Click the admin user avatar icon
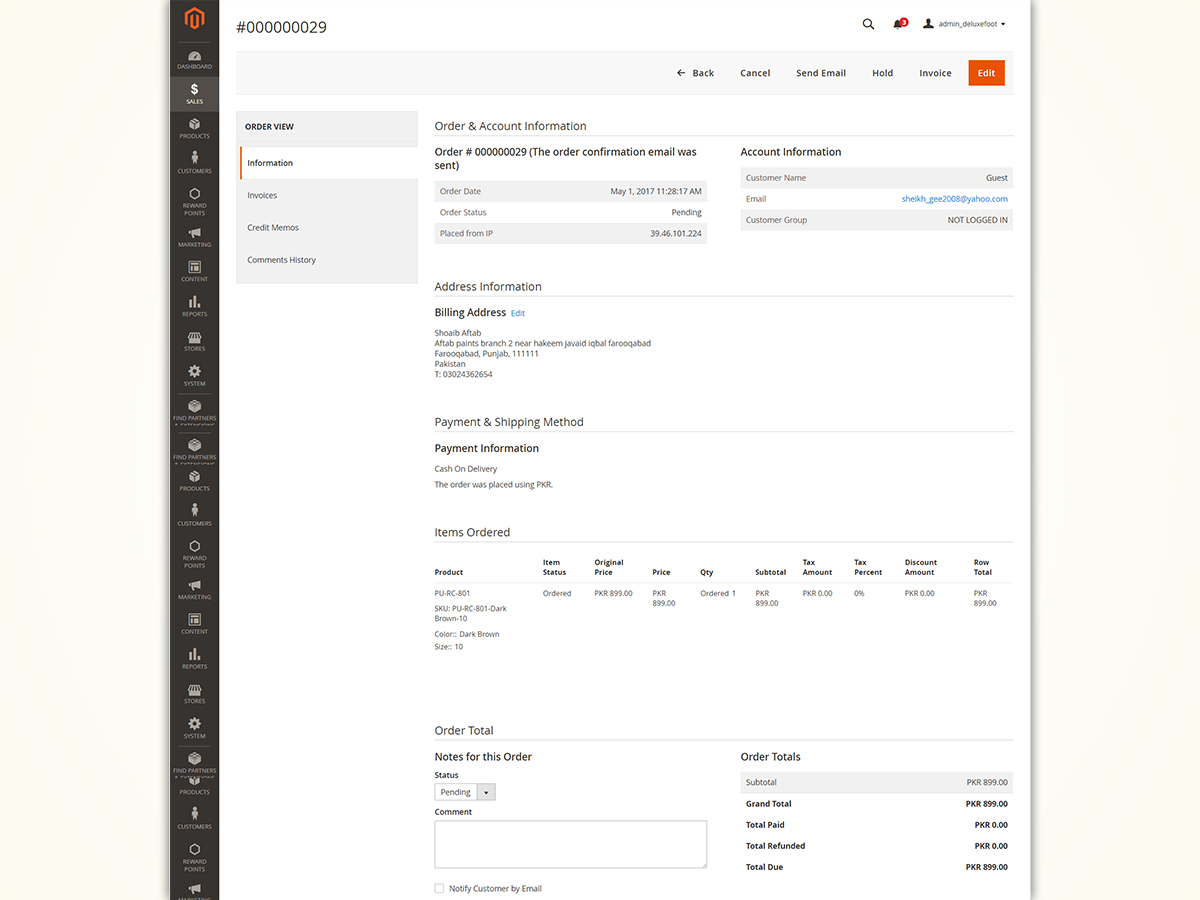This screenshot has width=1200, height=900. pos(928,24)
